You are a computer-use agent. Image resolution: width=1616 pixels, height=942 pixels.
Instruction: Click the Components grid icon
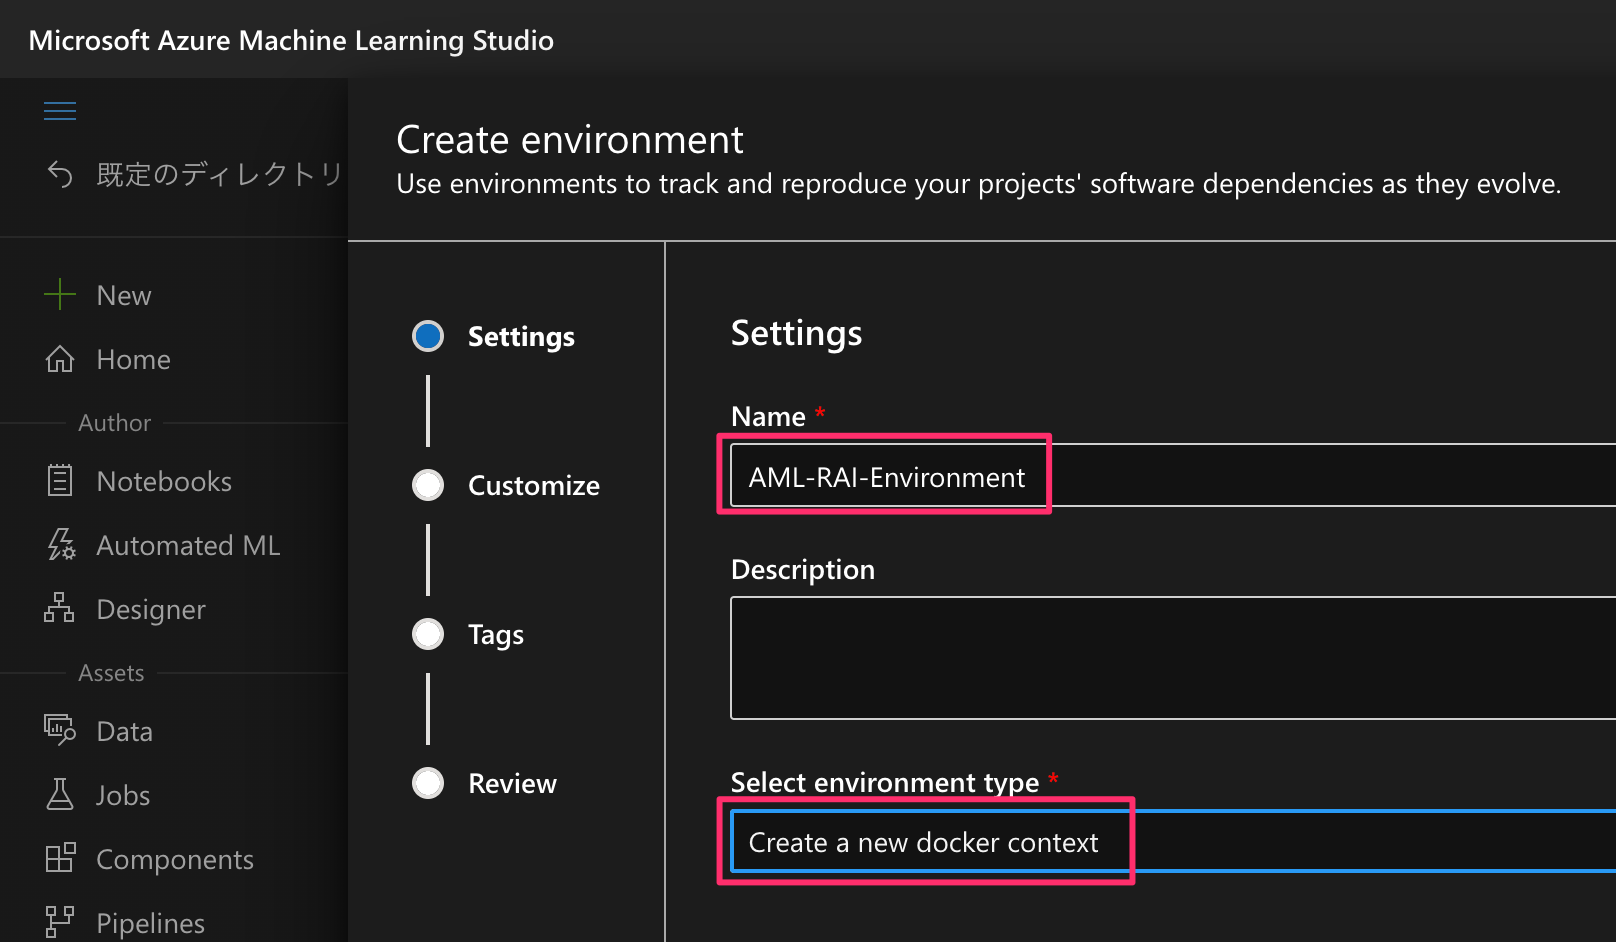[60, 858]
